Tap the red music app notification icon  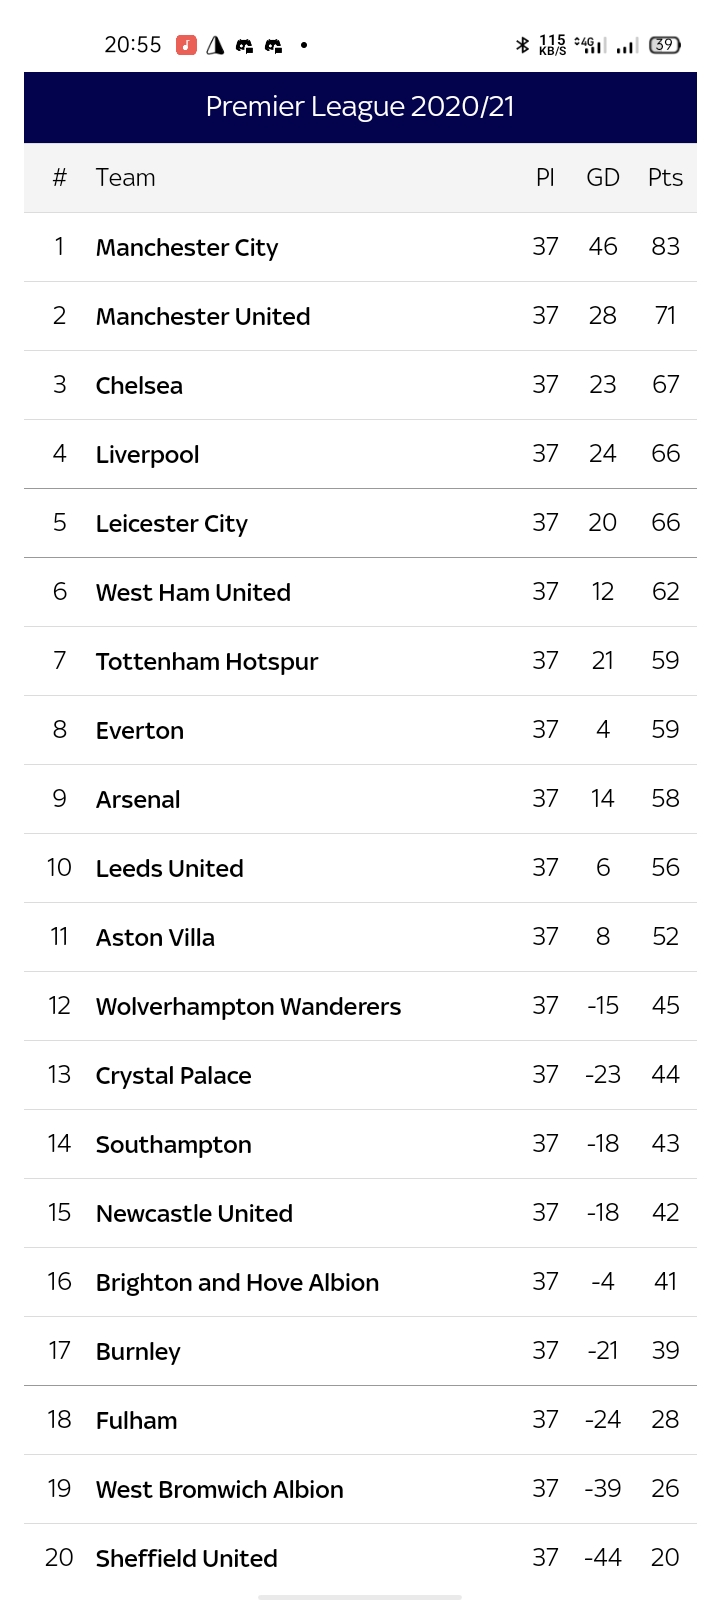[186, 45]
